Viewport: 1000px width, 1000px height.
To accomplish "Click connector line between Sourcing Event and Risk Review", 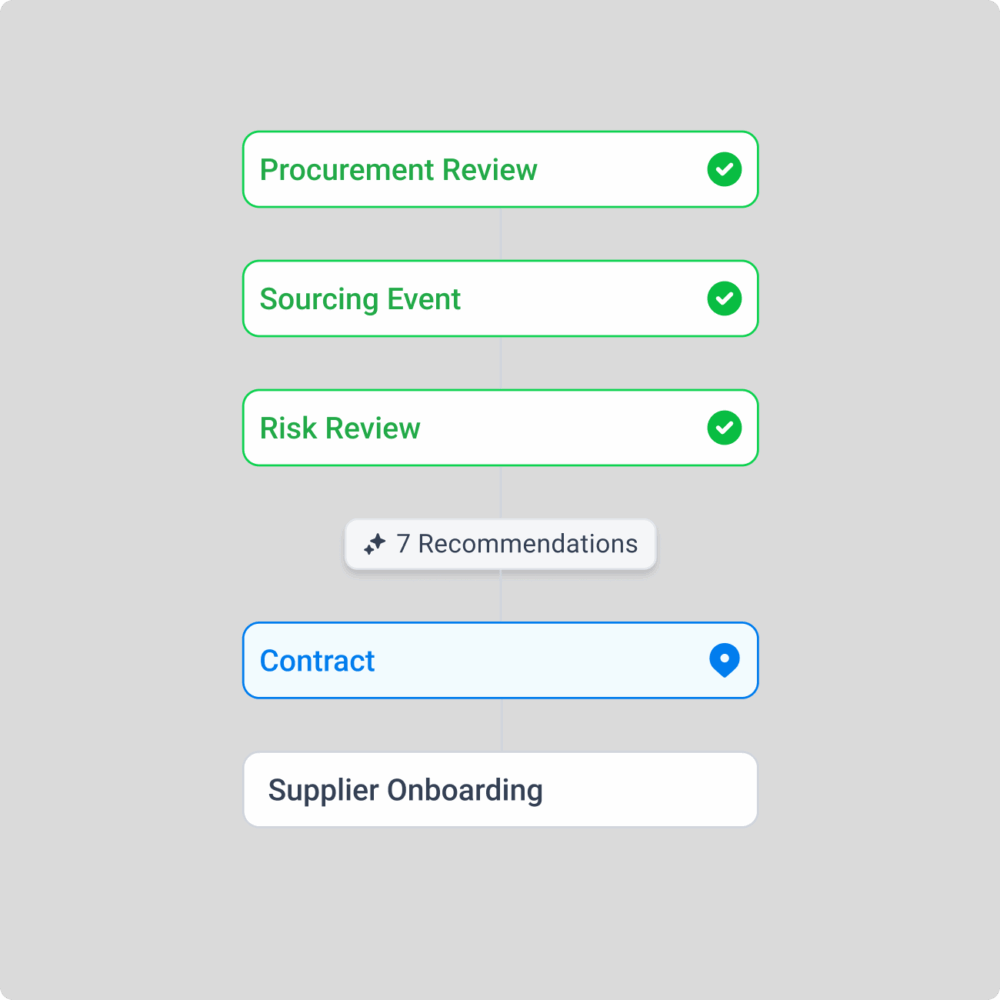I will [500, 363].
